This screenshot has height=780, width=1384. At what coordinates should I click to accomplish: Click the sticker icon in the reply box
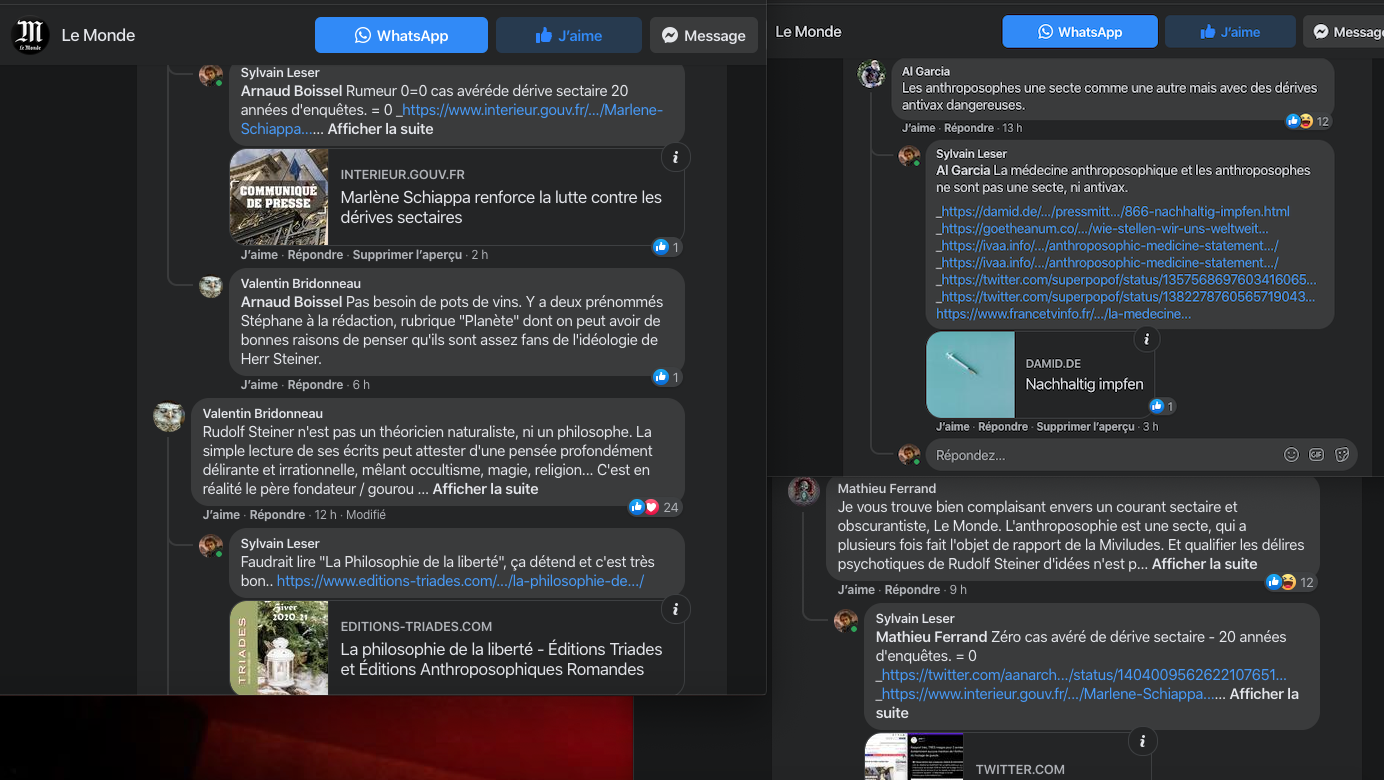coord(1342,455)
